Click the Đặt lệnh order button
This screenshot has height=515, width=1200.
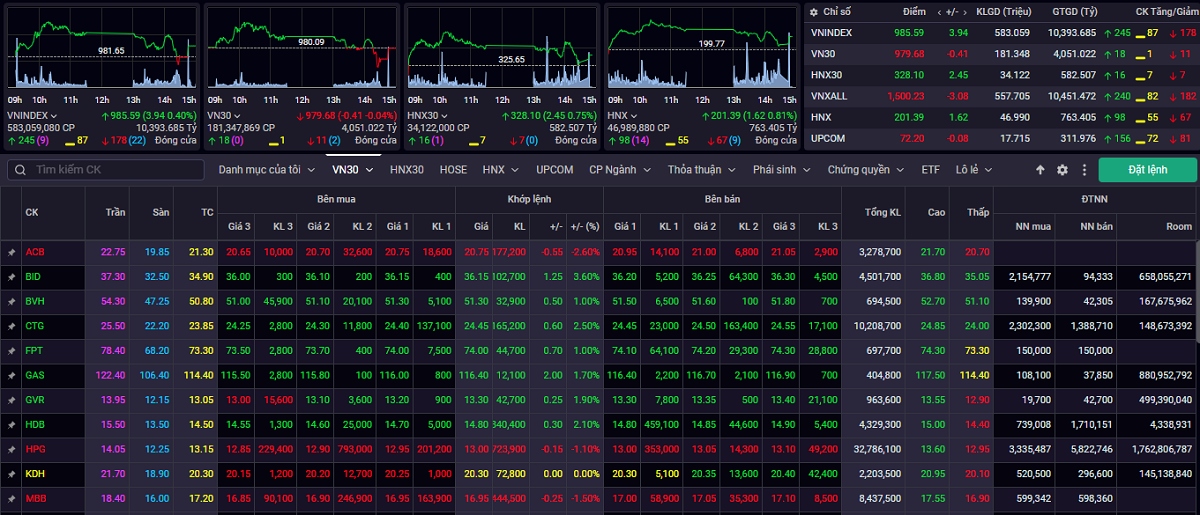click(1147, 170)
